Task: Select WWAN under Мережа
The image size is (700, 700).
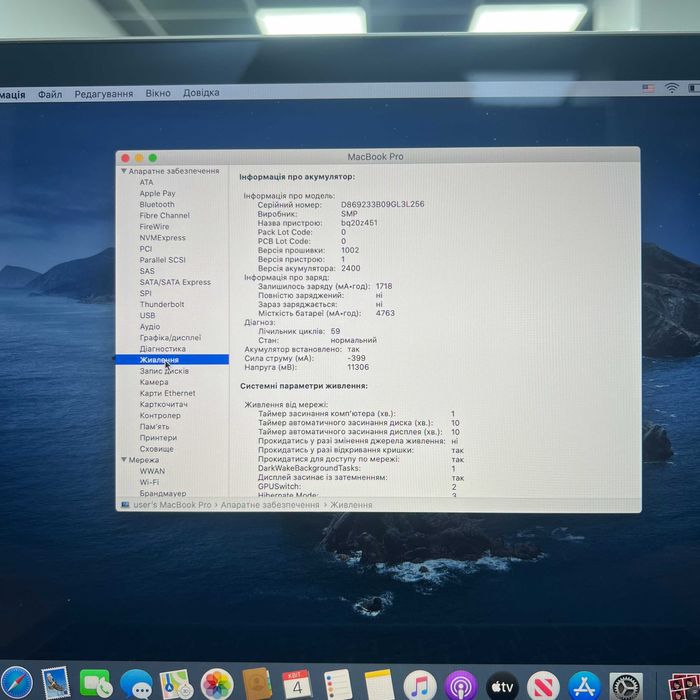Action: pos(152,471)
